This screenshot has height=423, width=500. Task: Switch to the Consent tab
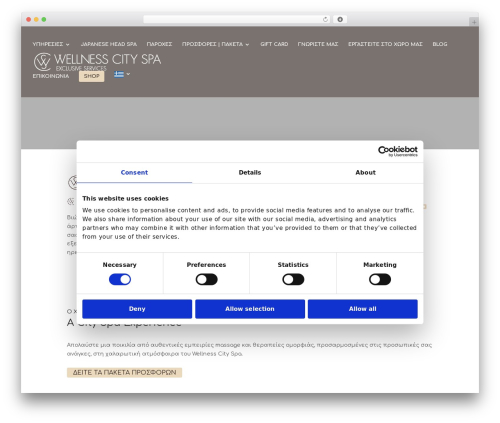[134, 173]
